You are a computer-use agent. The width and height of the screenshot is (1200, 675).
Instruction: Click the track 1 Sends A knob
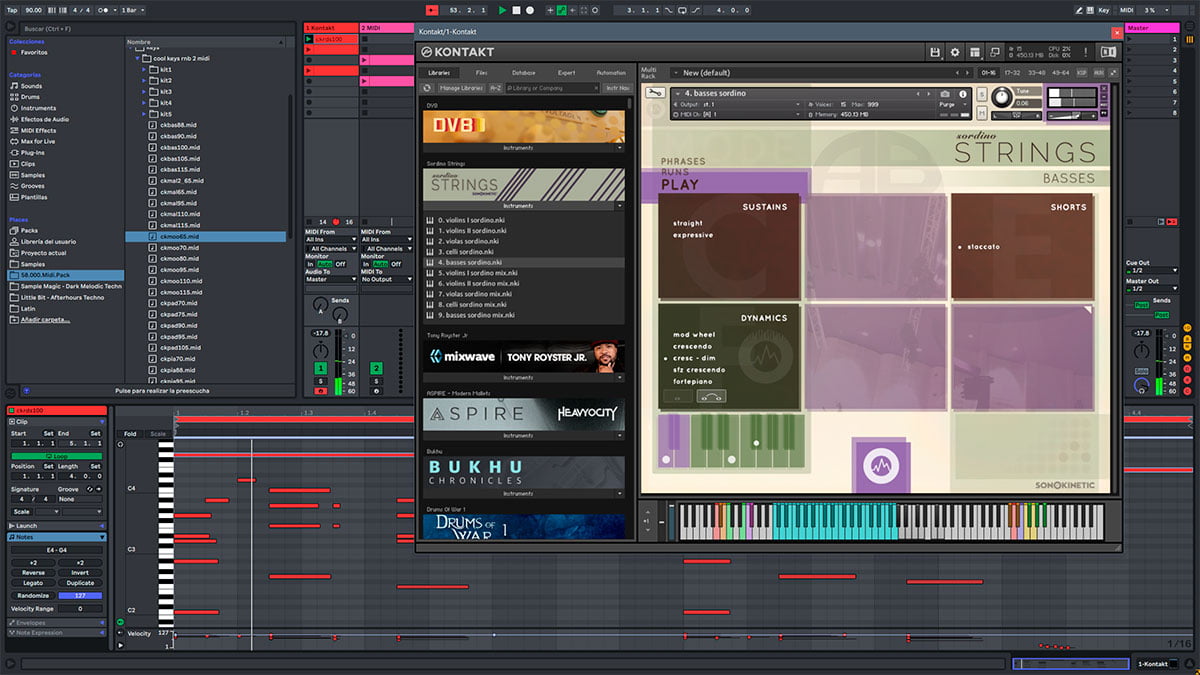[319, 306]
